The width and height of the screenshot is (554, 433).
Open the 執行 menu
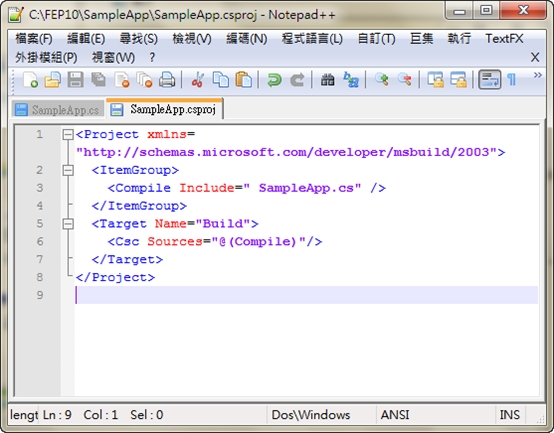pyautogui.click(x=459, y=38)
